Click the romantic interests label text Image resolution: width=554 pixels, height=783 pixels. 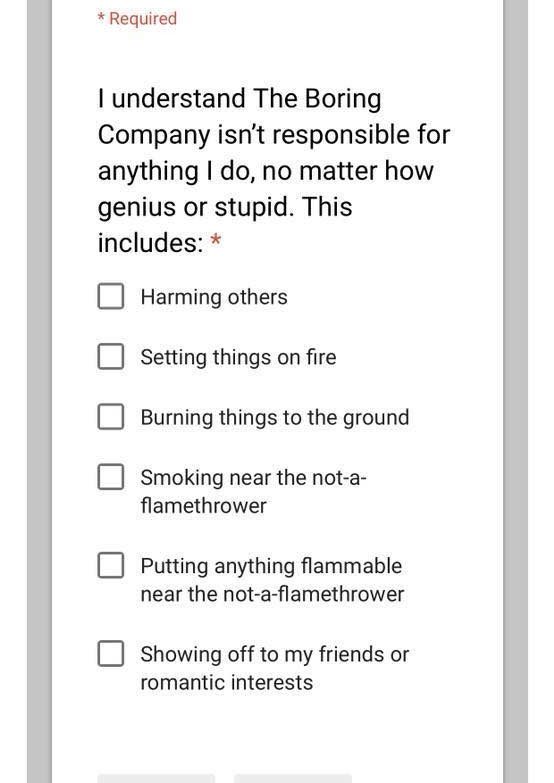click(227, 682)
